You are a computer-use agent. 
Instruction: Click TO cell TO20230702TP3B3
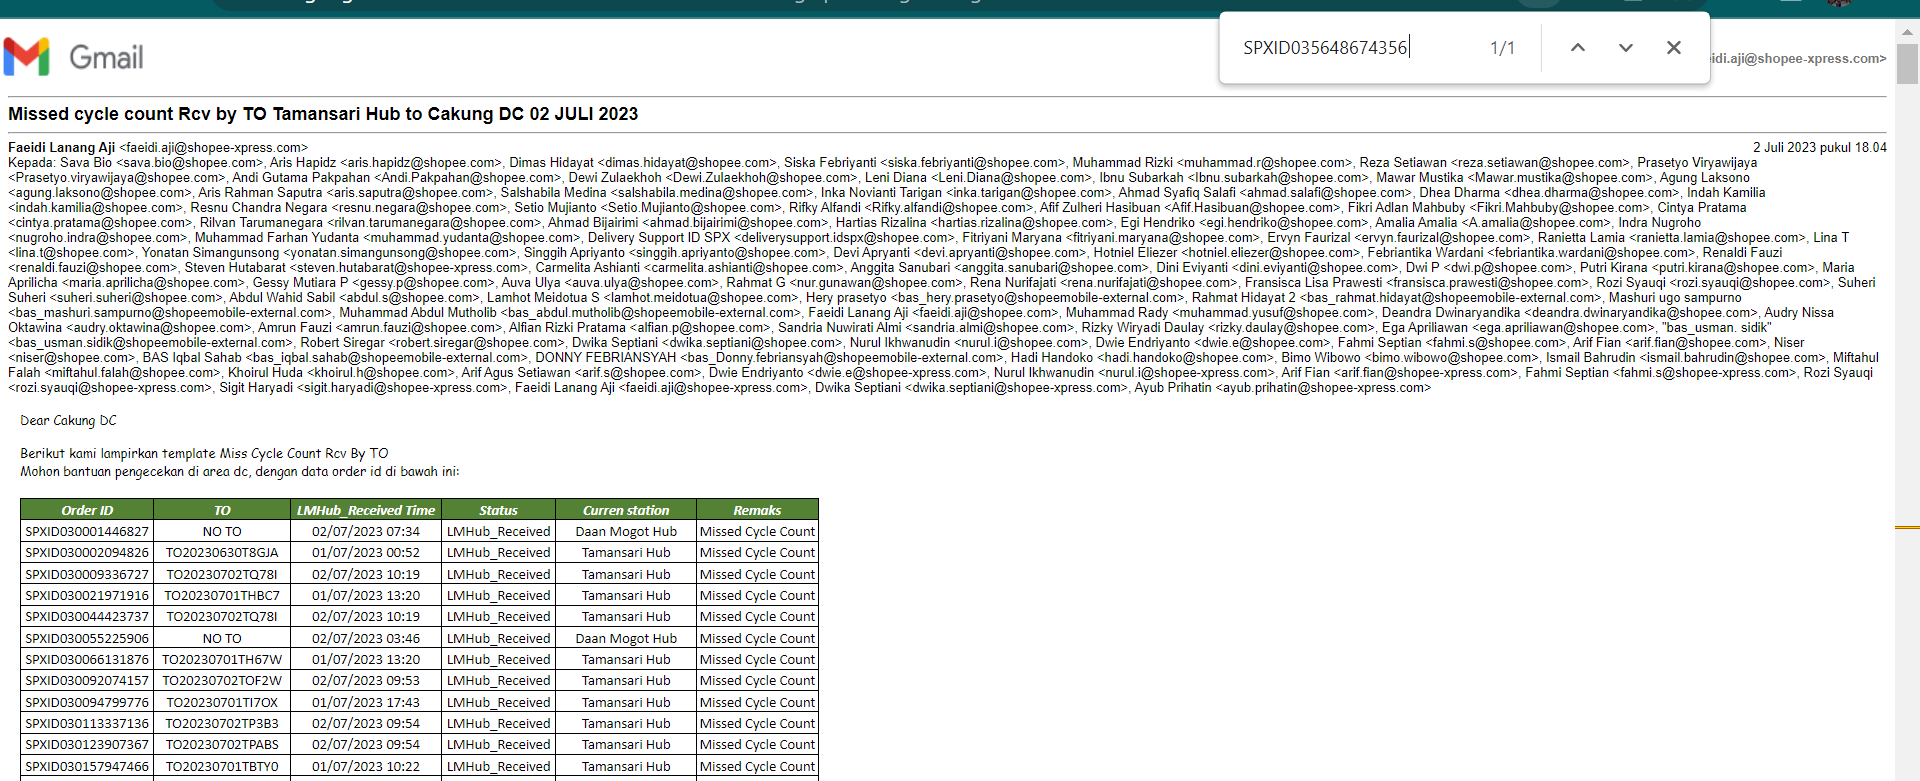tap(222, 724)
